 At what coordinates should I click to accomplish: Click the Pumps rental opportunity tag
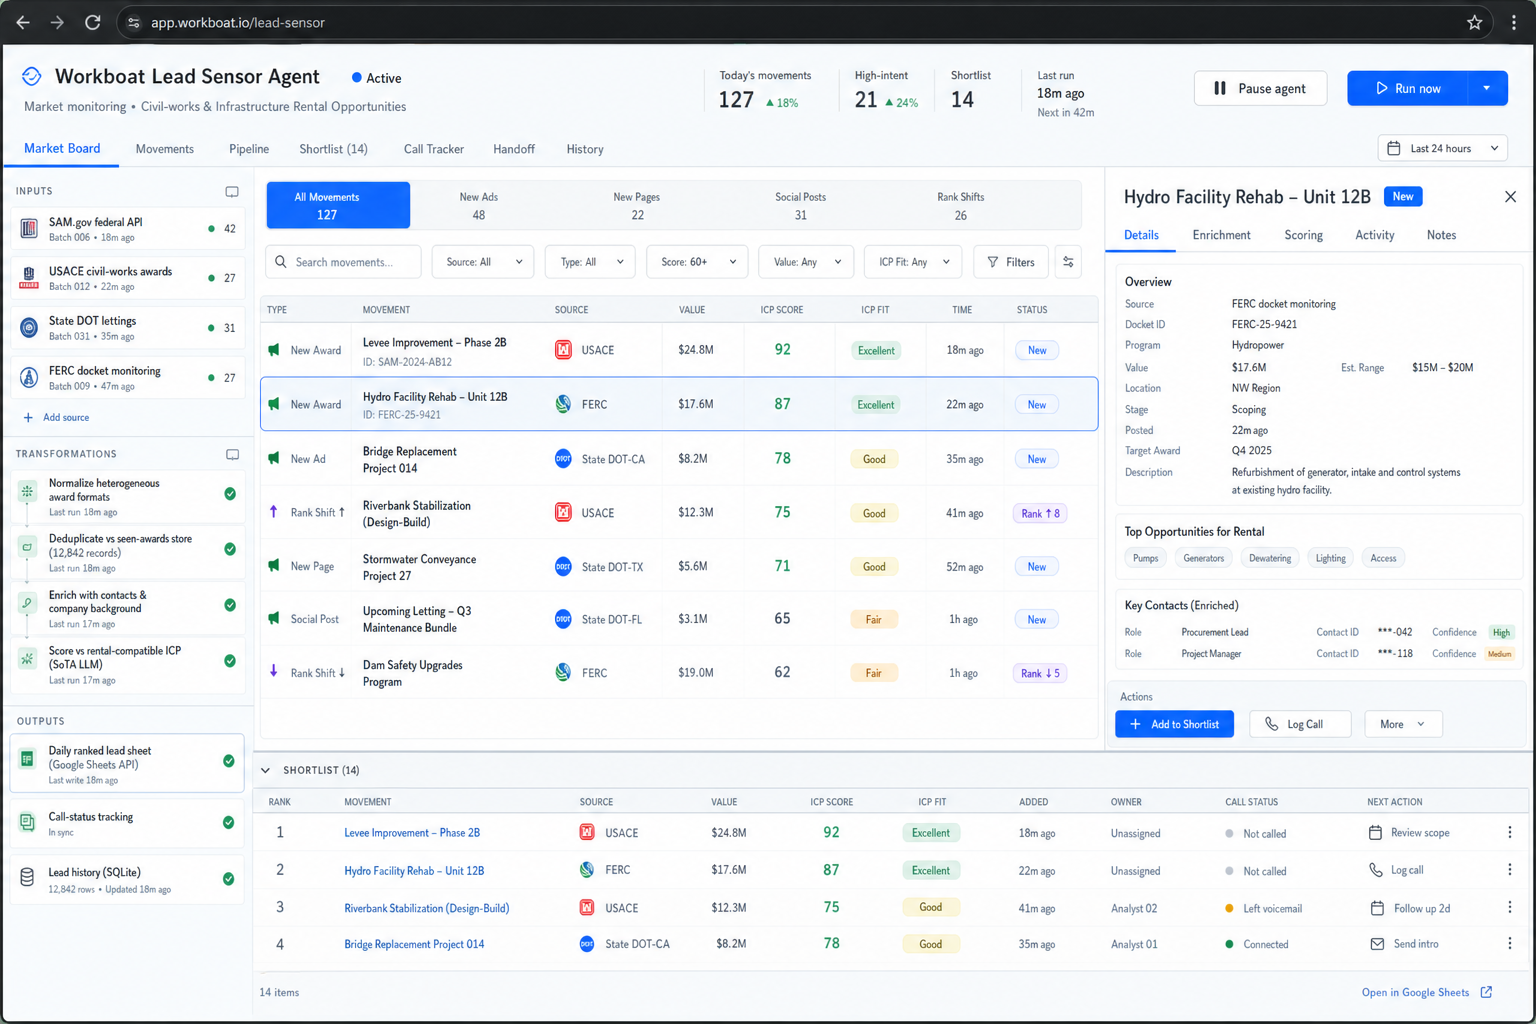[x=1145, y=558]
